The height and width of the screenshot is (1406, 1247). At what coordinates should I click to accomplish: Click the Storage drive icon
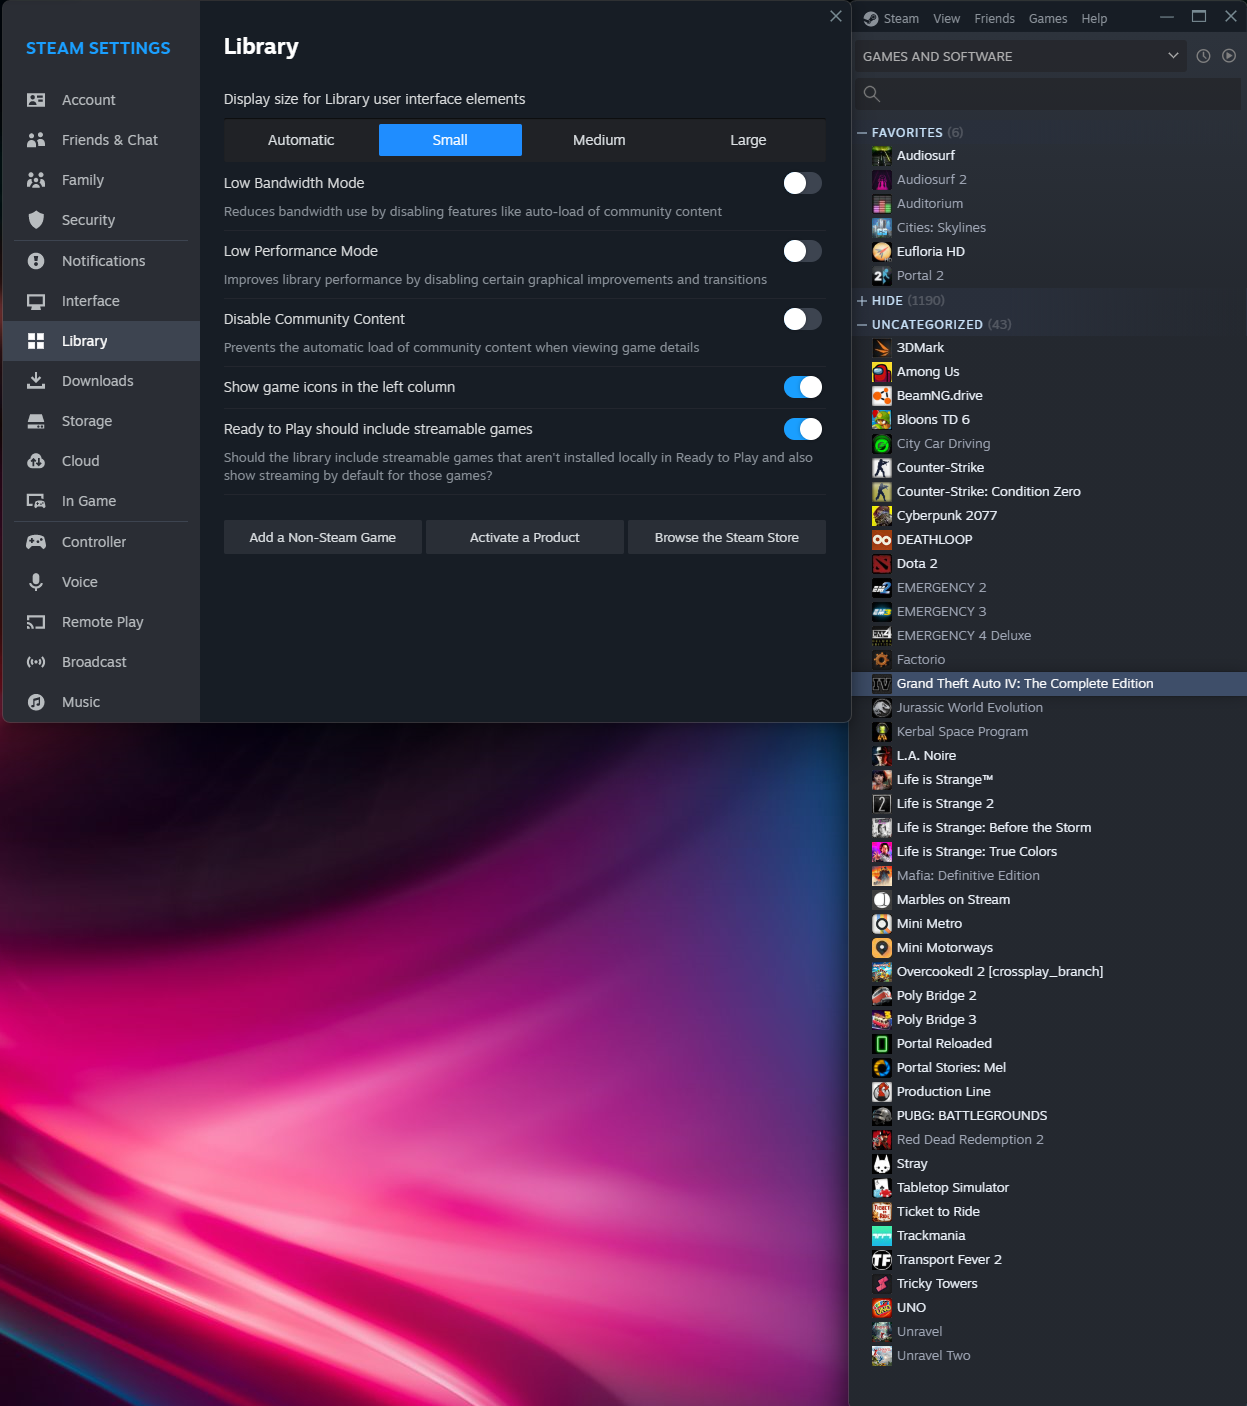[36, 421]
